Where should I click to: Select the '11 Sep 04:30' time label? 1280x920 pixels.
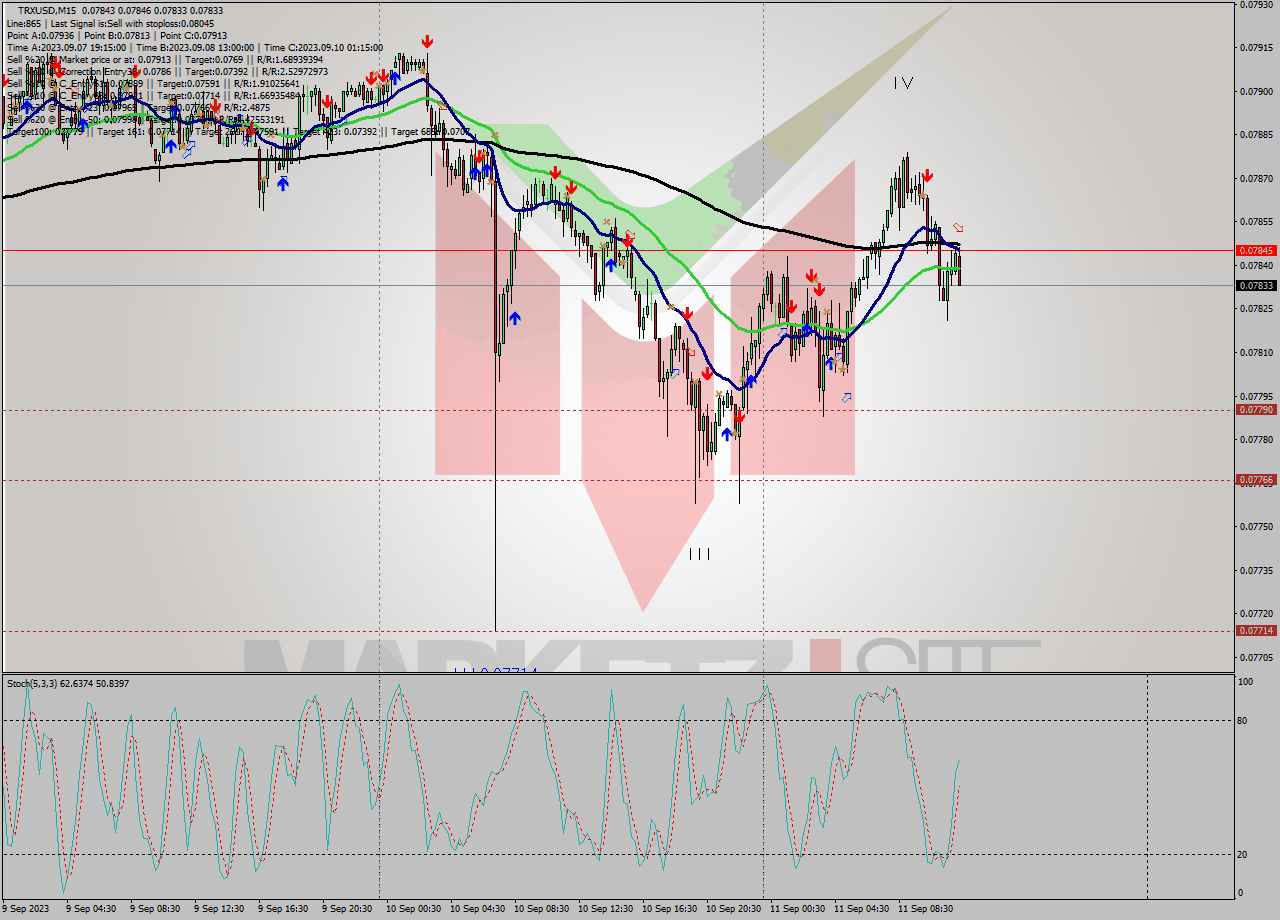click(x=861, y=909)
